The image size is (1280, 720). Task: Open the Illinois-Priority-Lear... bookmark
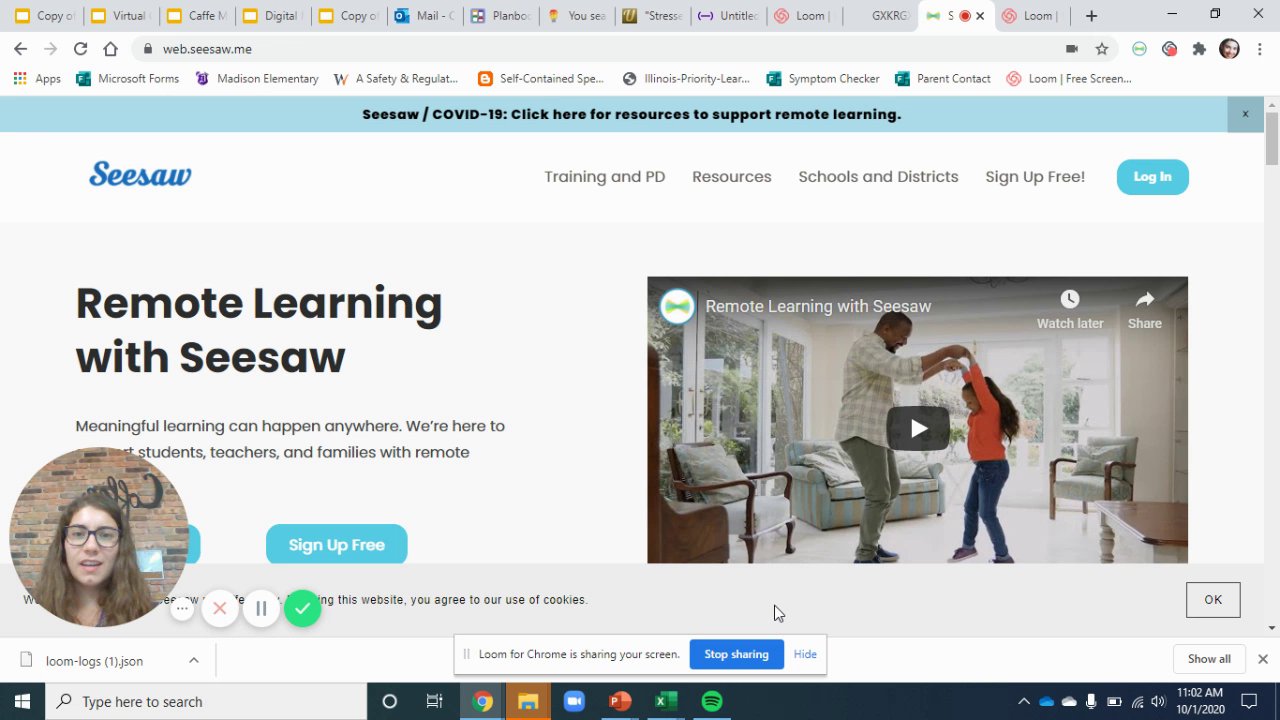(686, 78)
